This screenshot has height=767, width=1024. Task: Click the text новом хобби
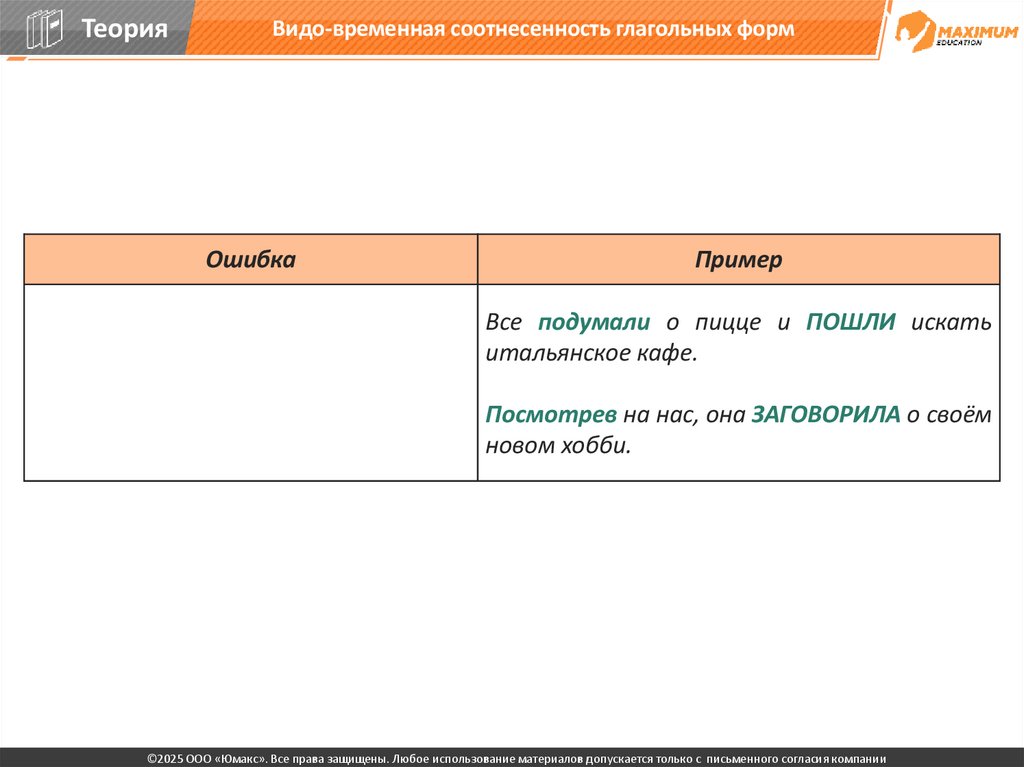(x=558, y=446)
